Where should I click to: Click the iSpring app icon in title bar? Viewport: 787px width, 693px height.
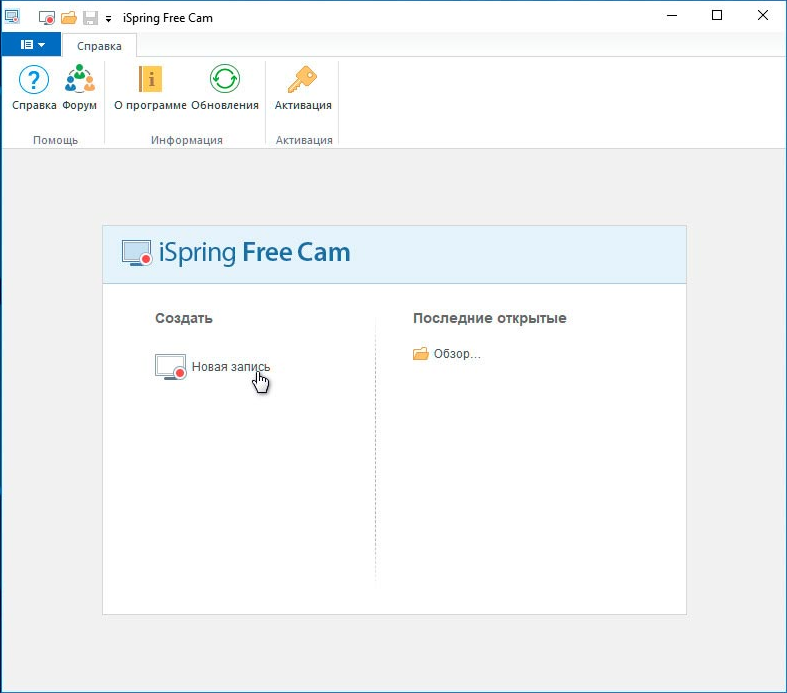coord(12,17)
